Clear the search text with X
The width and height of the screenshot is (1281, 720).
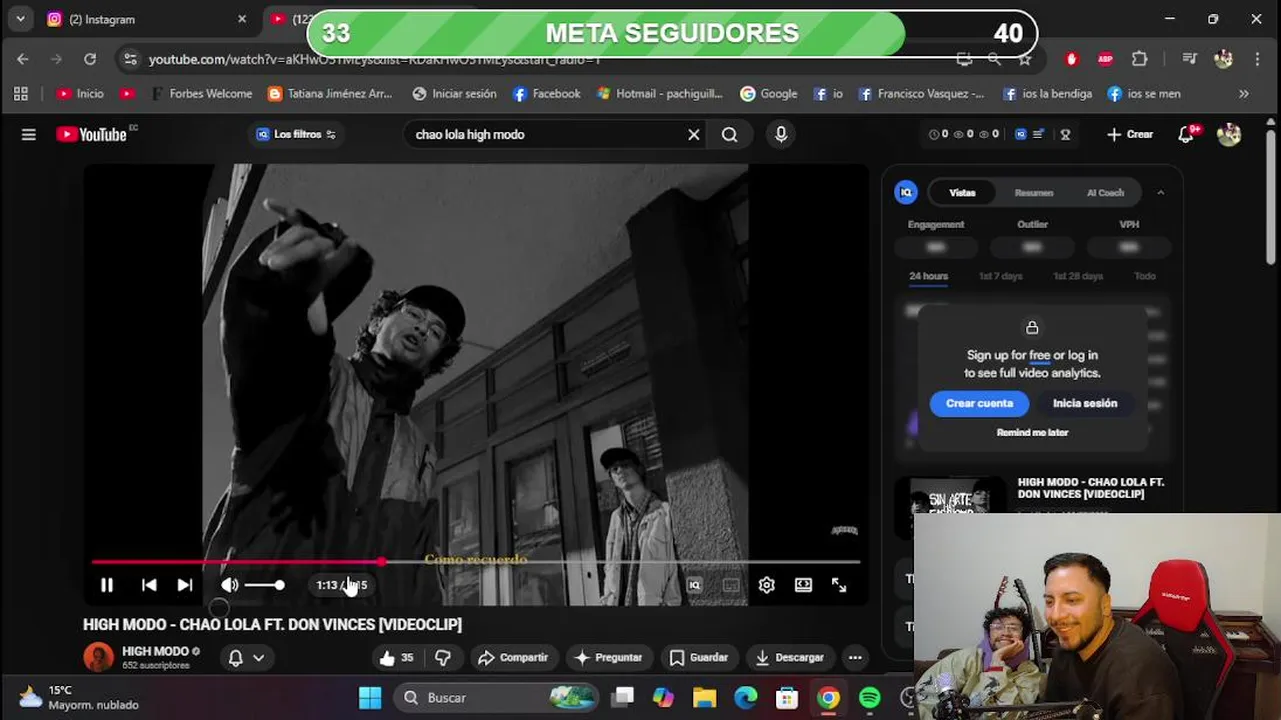(693, 134)
